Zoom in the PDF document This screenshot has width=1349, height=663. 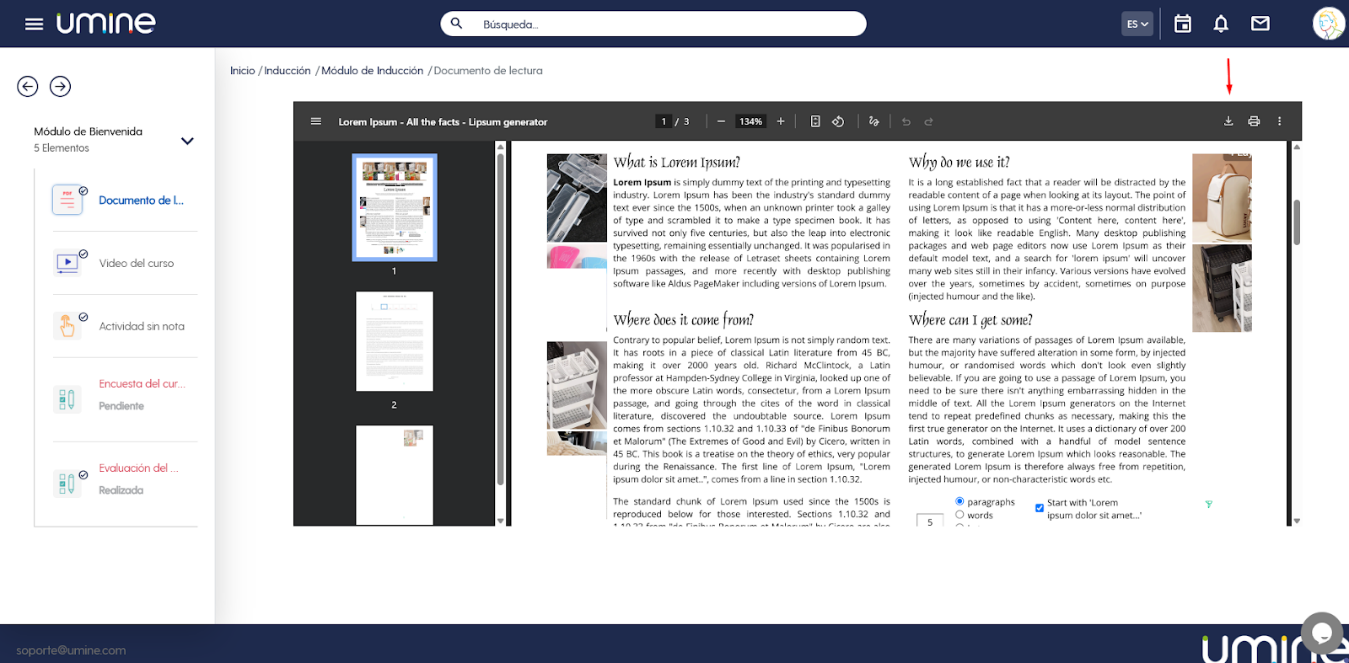(781, 121)
